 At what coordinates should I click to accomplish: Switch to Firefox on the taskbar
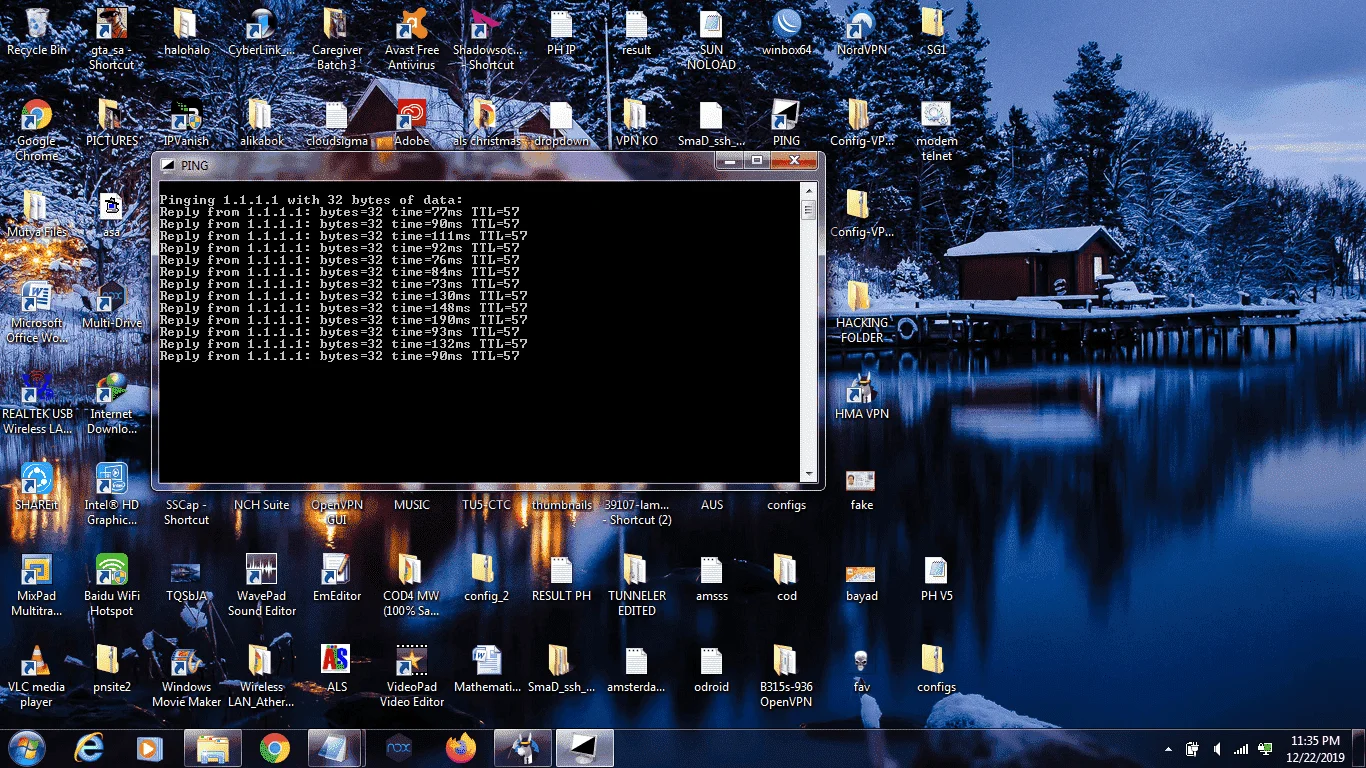coord(461,748)
